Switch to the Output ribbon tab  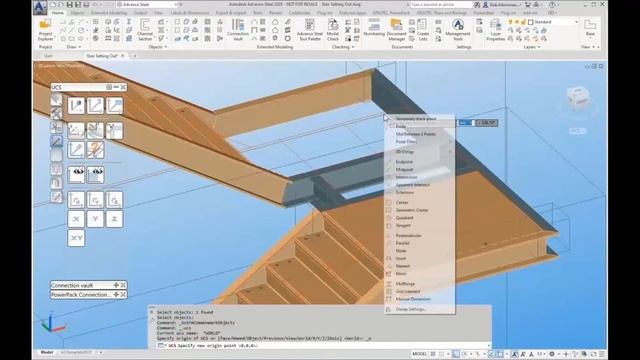140,13
